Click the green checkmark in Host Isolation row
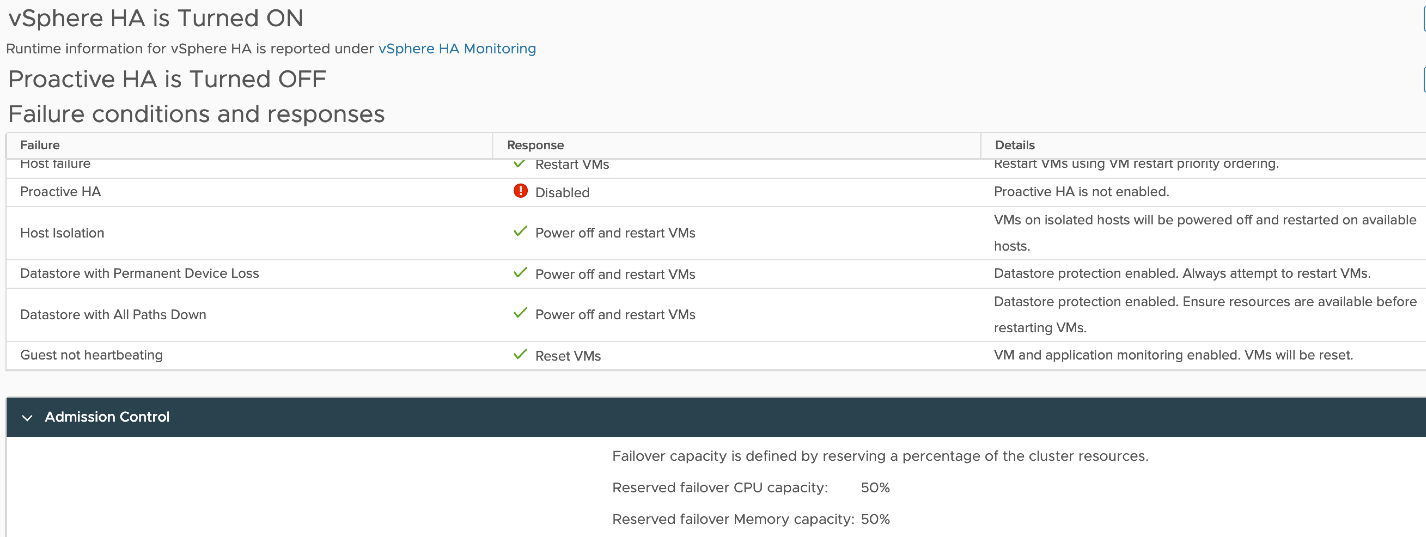 click(x=519, y=232)
